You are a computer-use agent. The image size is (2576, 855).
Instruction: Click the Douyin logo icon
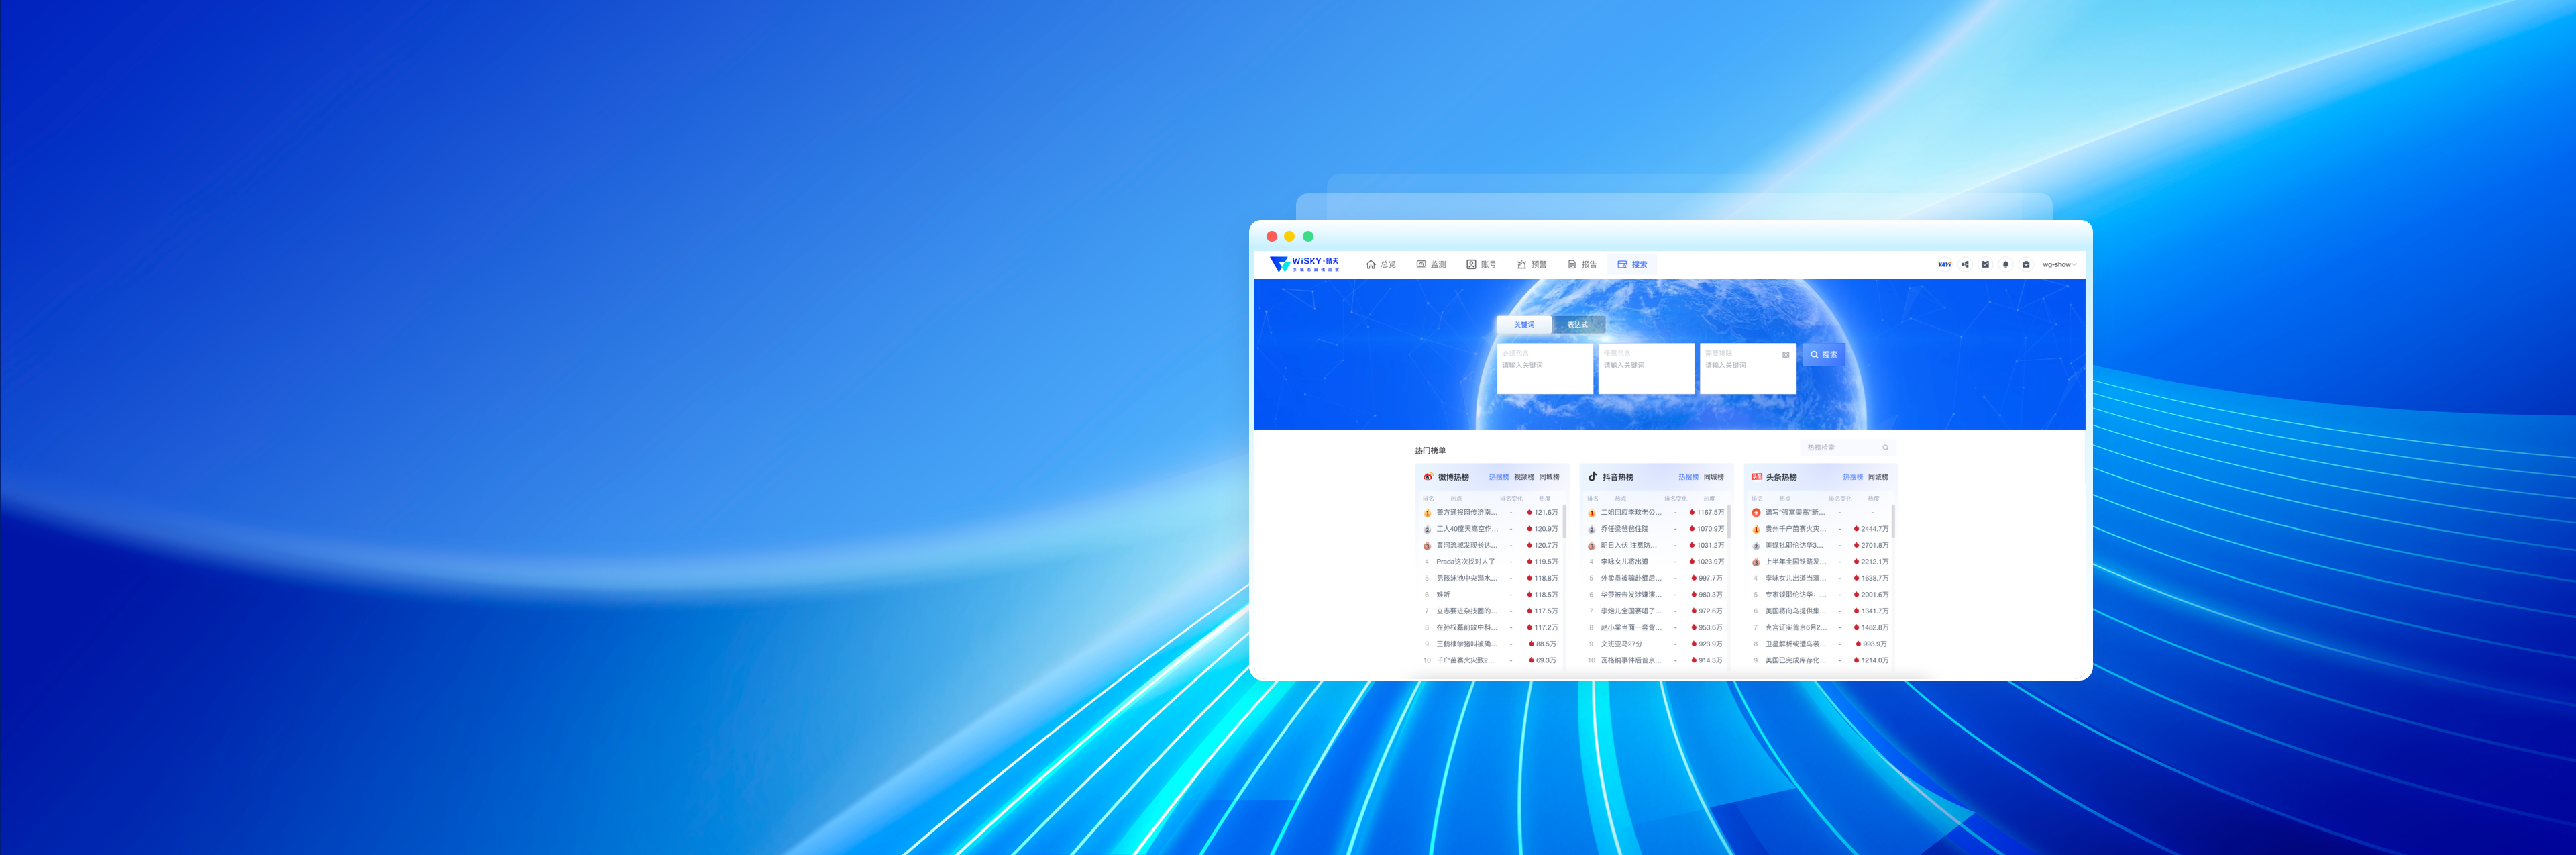click(1593, 477)
